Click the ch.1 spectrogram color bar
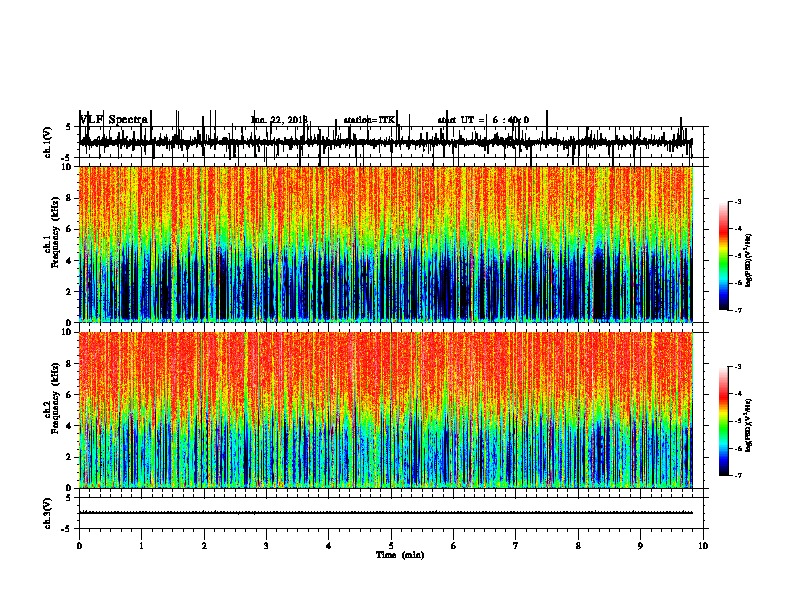 (723, 256)
